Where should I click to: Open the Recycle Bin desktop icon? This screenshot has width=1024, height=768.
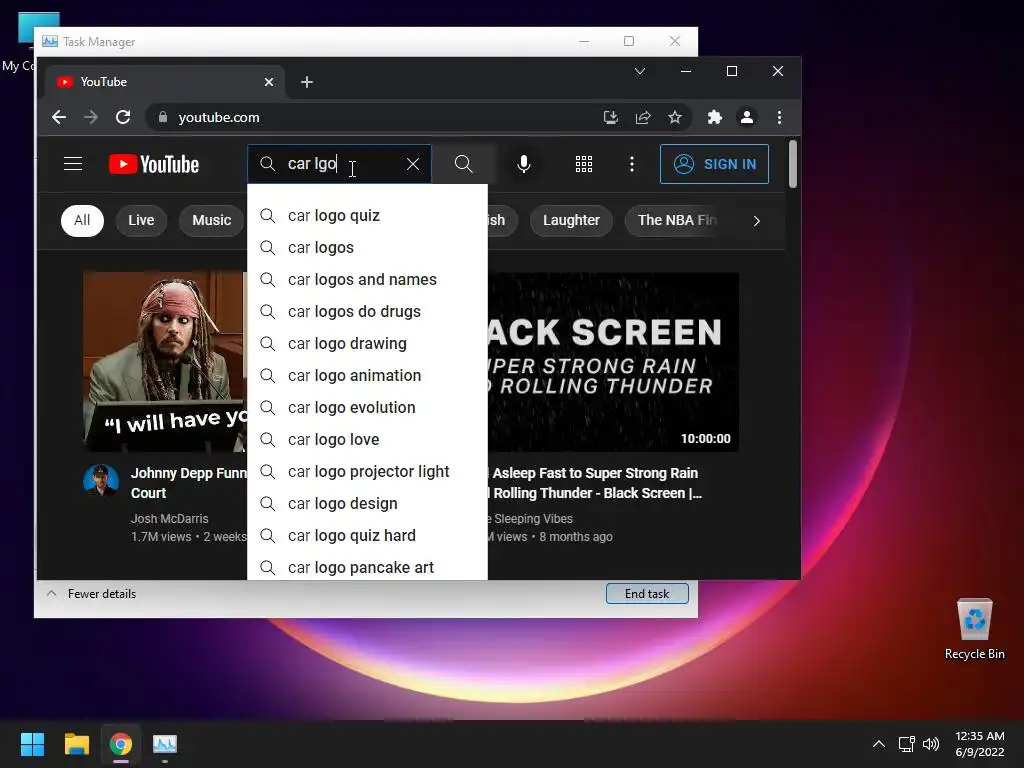tap(974, 629)
